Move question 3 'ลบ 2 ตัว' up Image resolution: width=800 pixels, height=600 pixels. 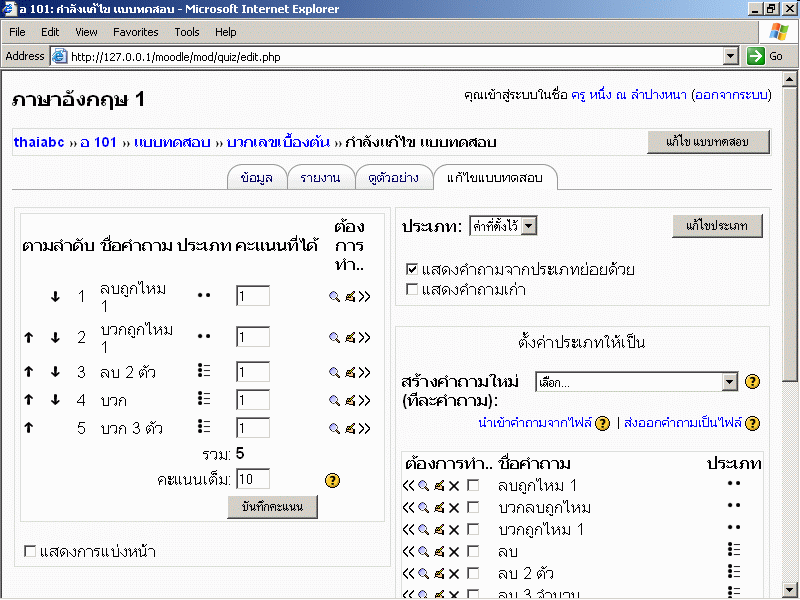29,371
